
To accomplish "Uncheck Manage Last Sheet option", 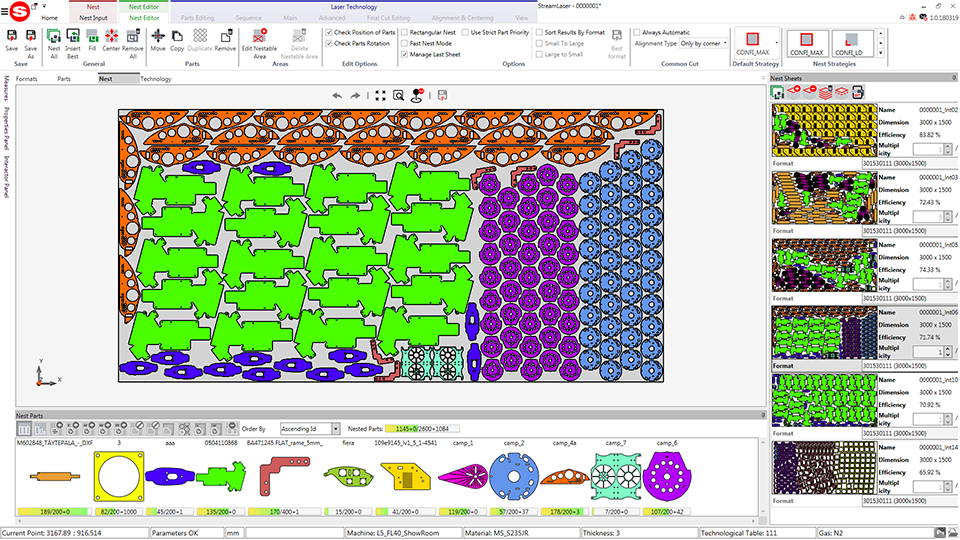I will click(404, 55).
